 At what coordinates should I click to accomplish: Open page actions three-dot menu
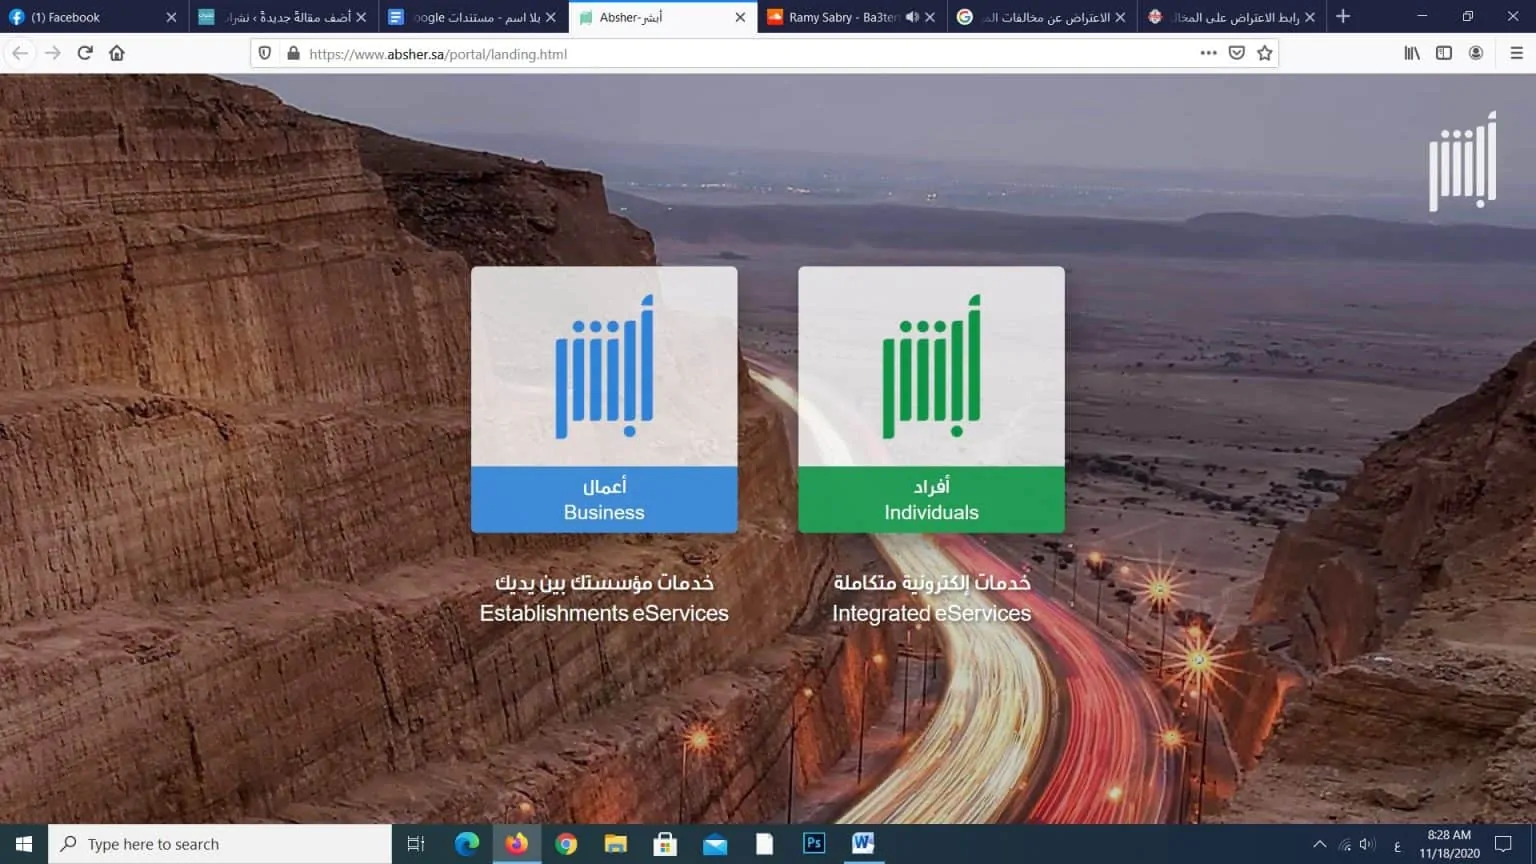tap(1209, 53)
